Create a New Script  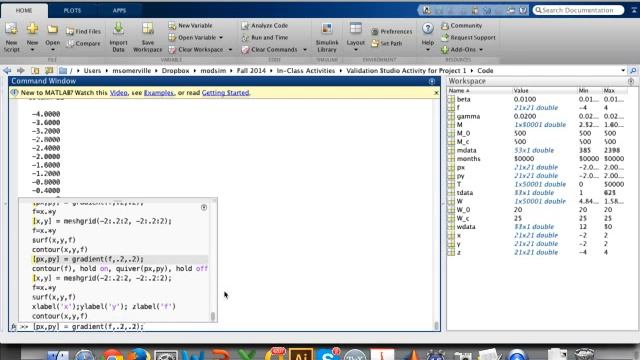[11, 38]
